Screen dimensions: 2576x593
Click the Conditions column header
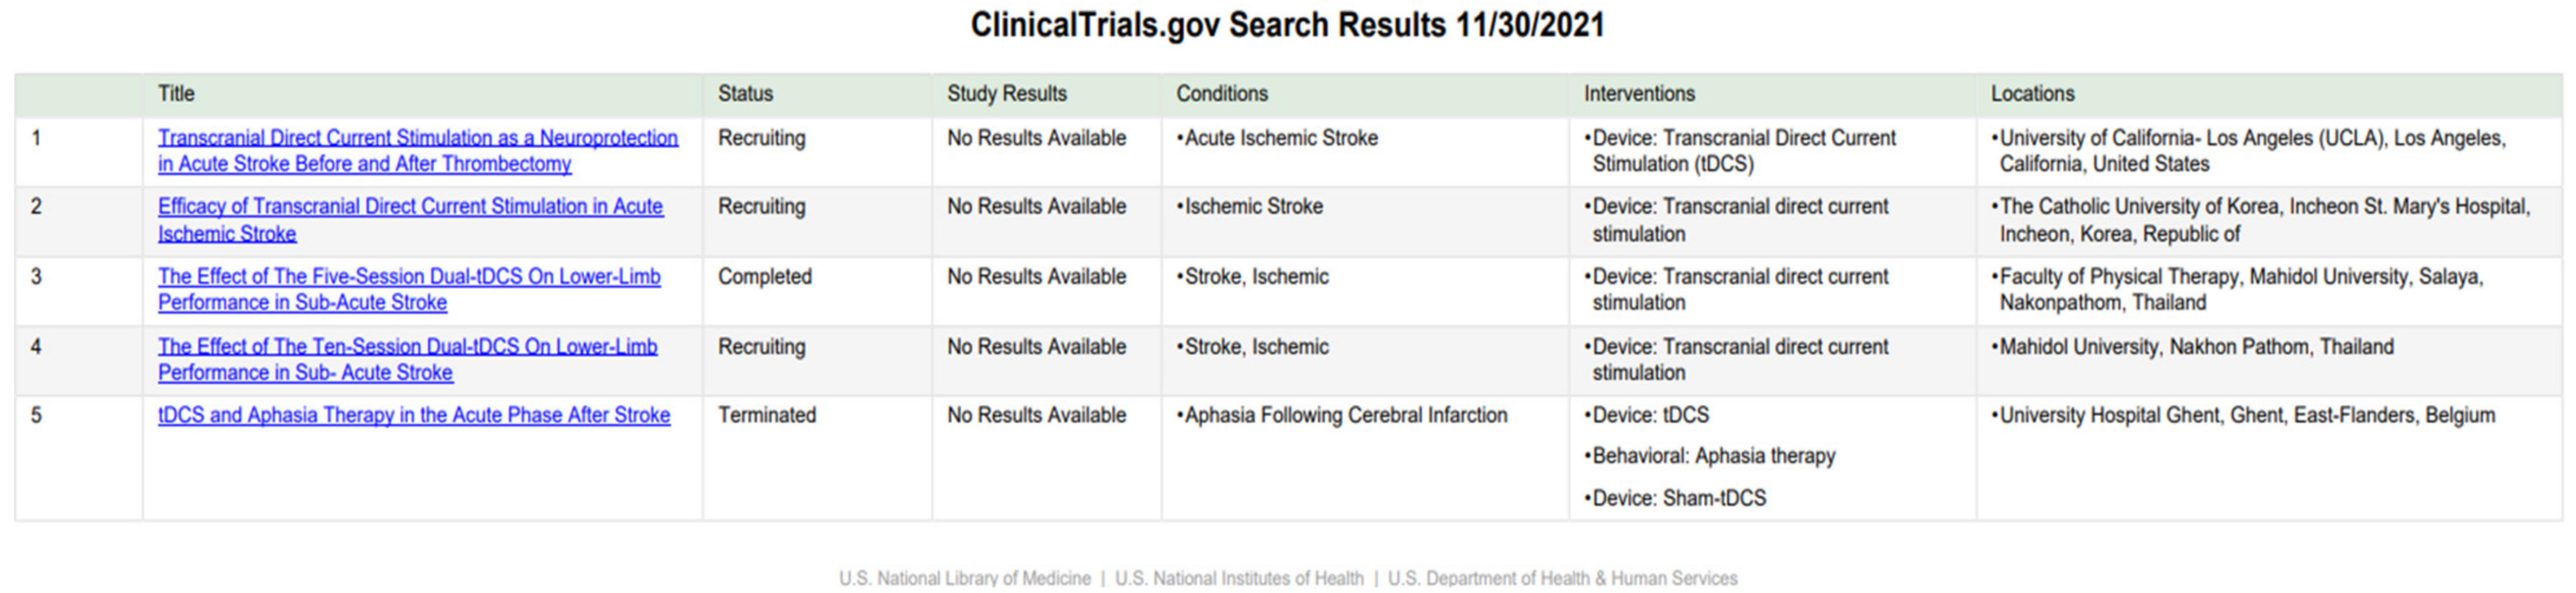click(1221, 94)
